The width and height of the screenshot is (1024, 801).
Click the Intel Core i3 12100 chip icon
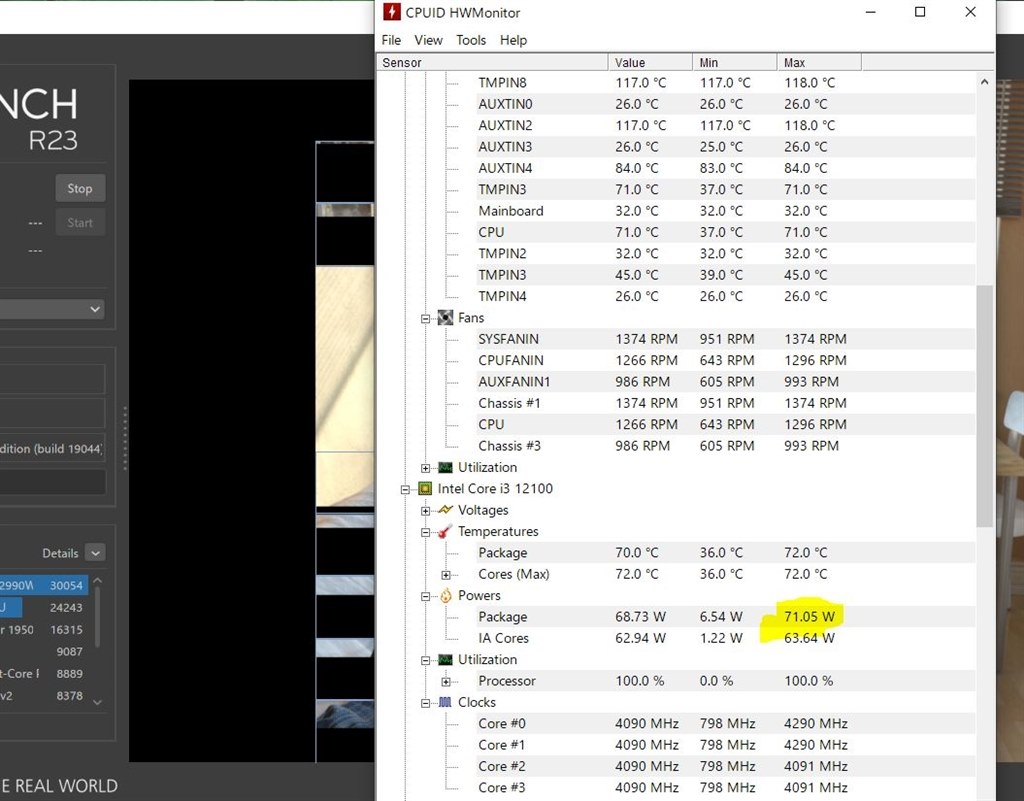pyautogui.click(x=425, y=488)
